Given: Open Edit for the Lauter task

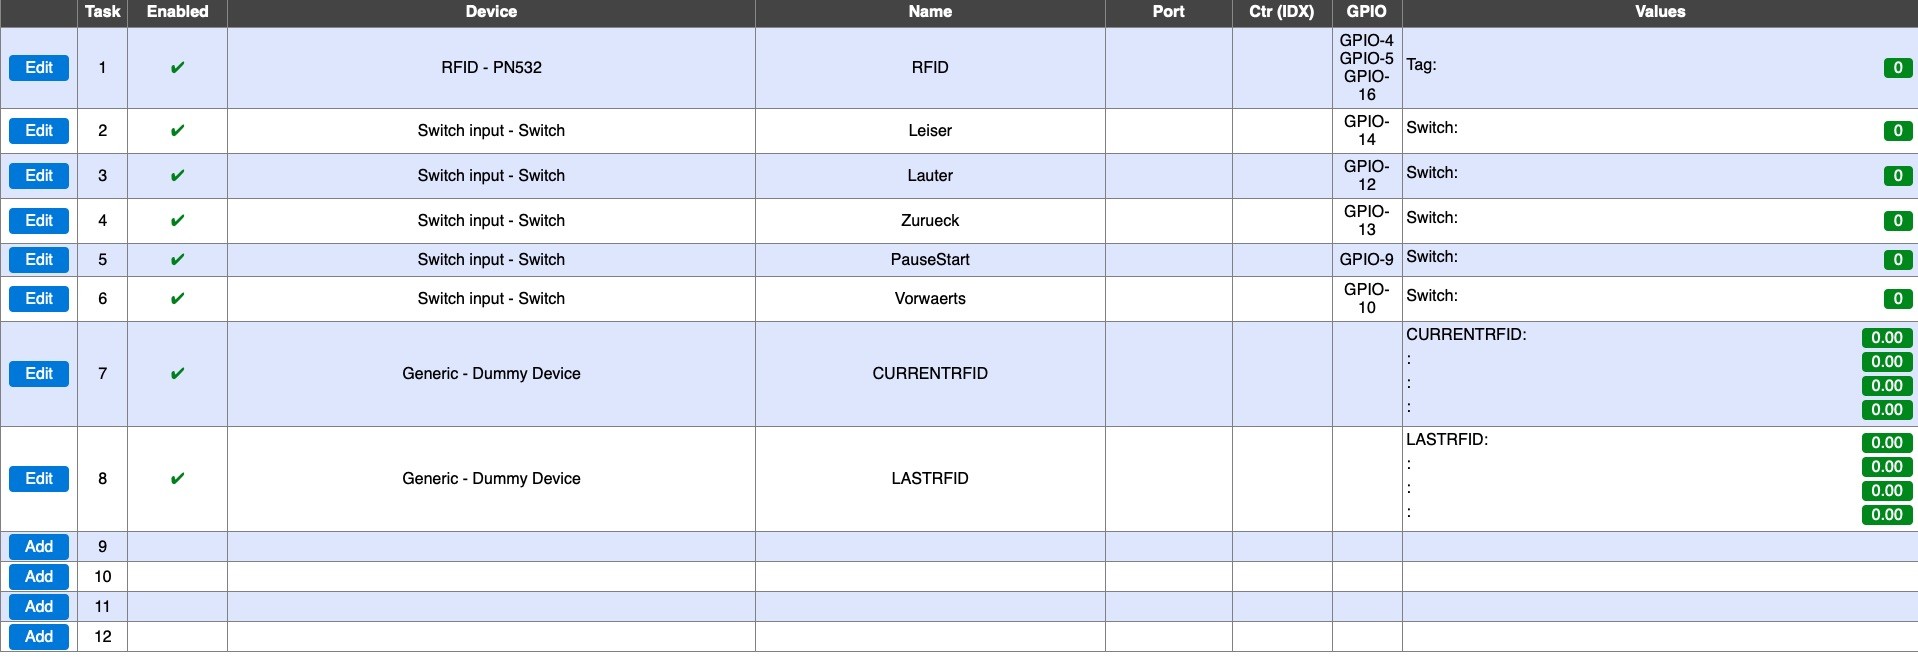Looking at the screenshot, I should 39,176.
